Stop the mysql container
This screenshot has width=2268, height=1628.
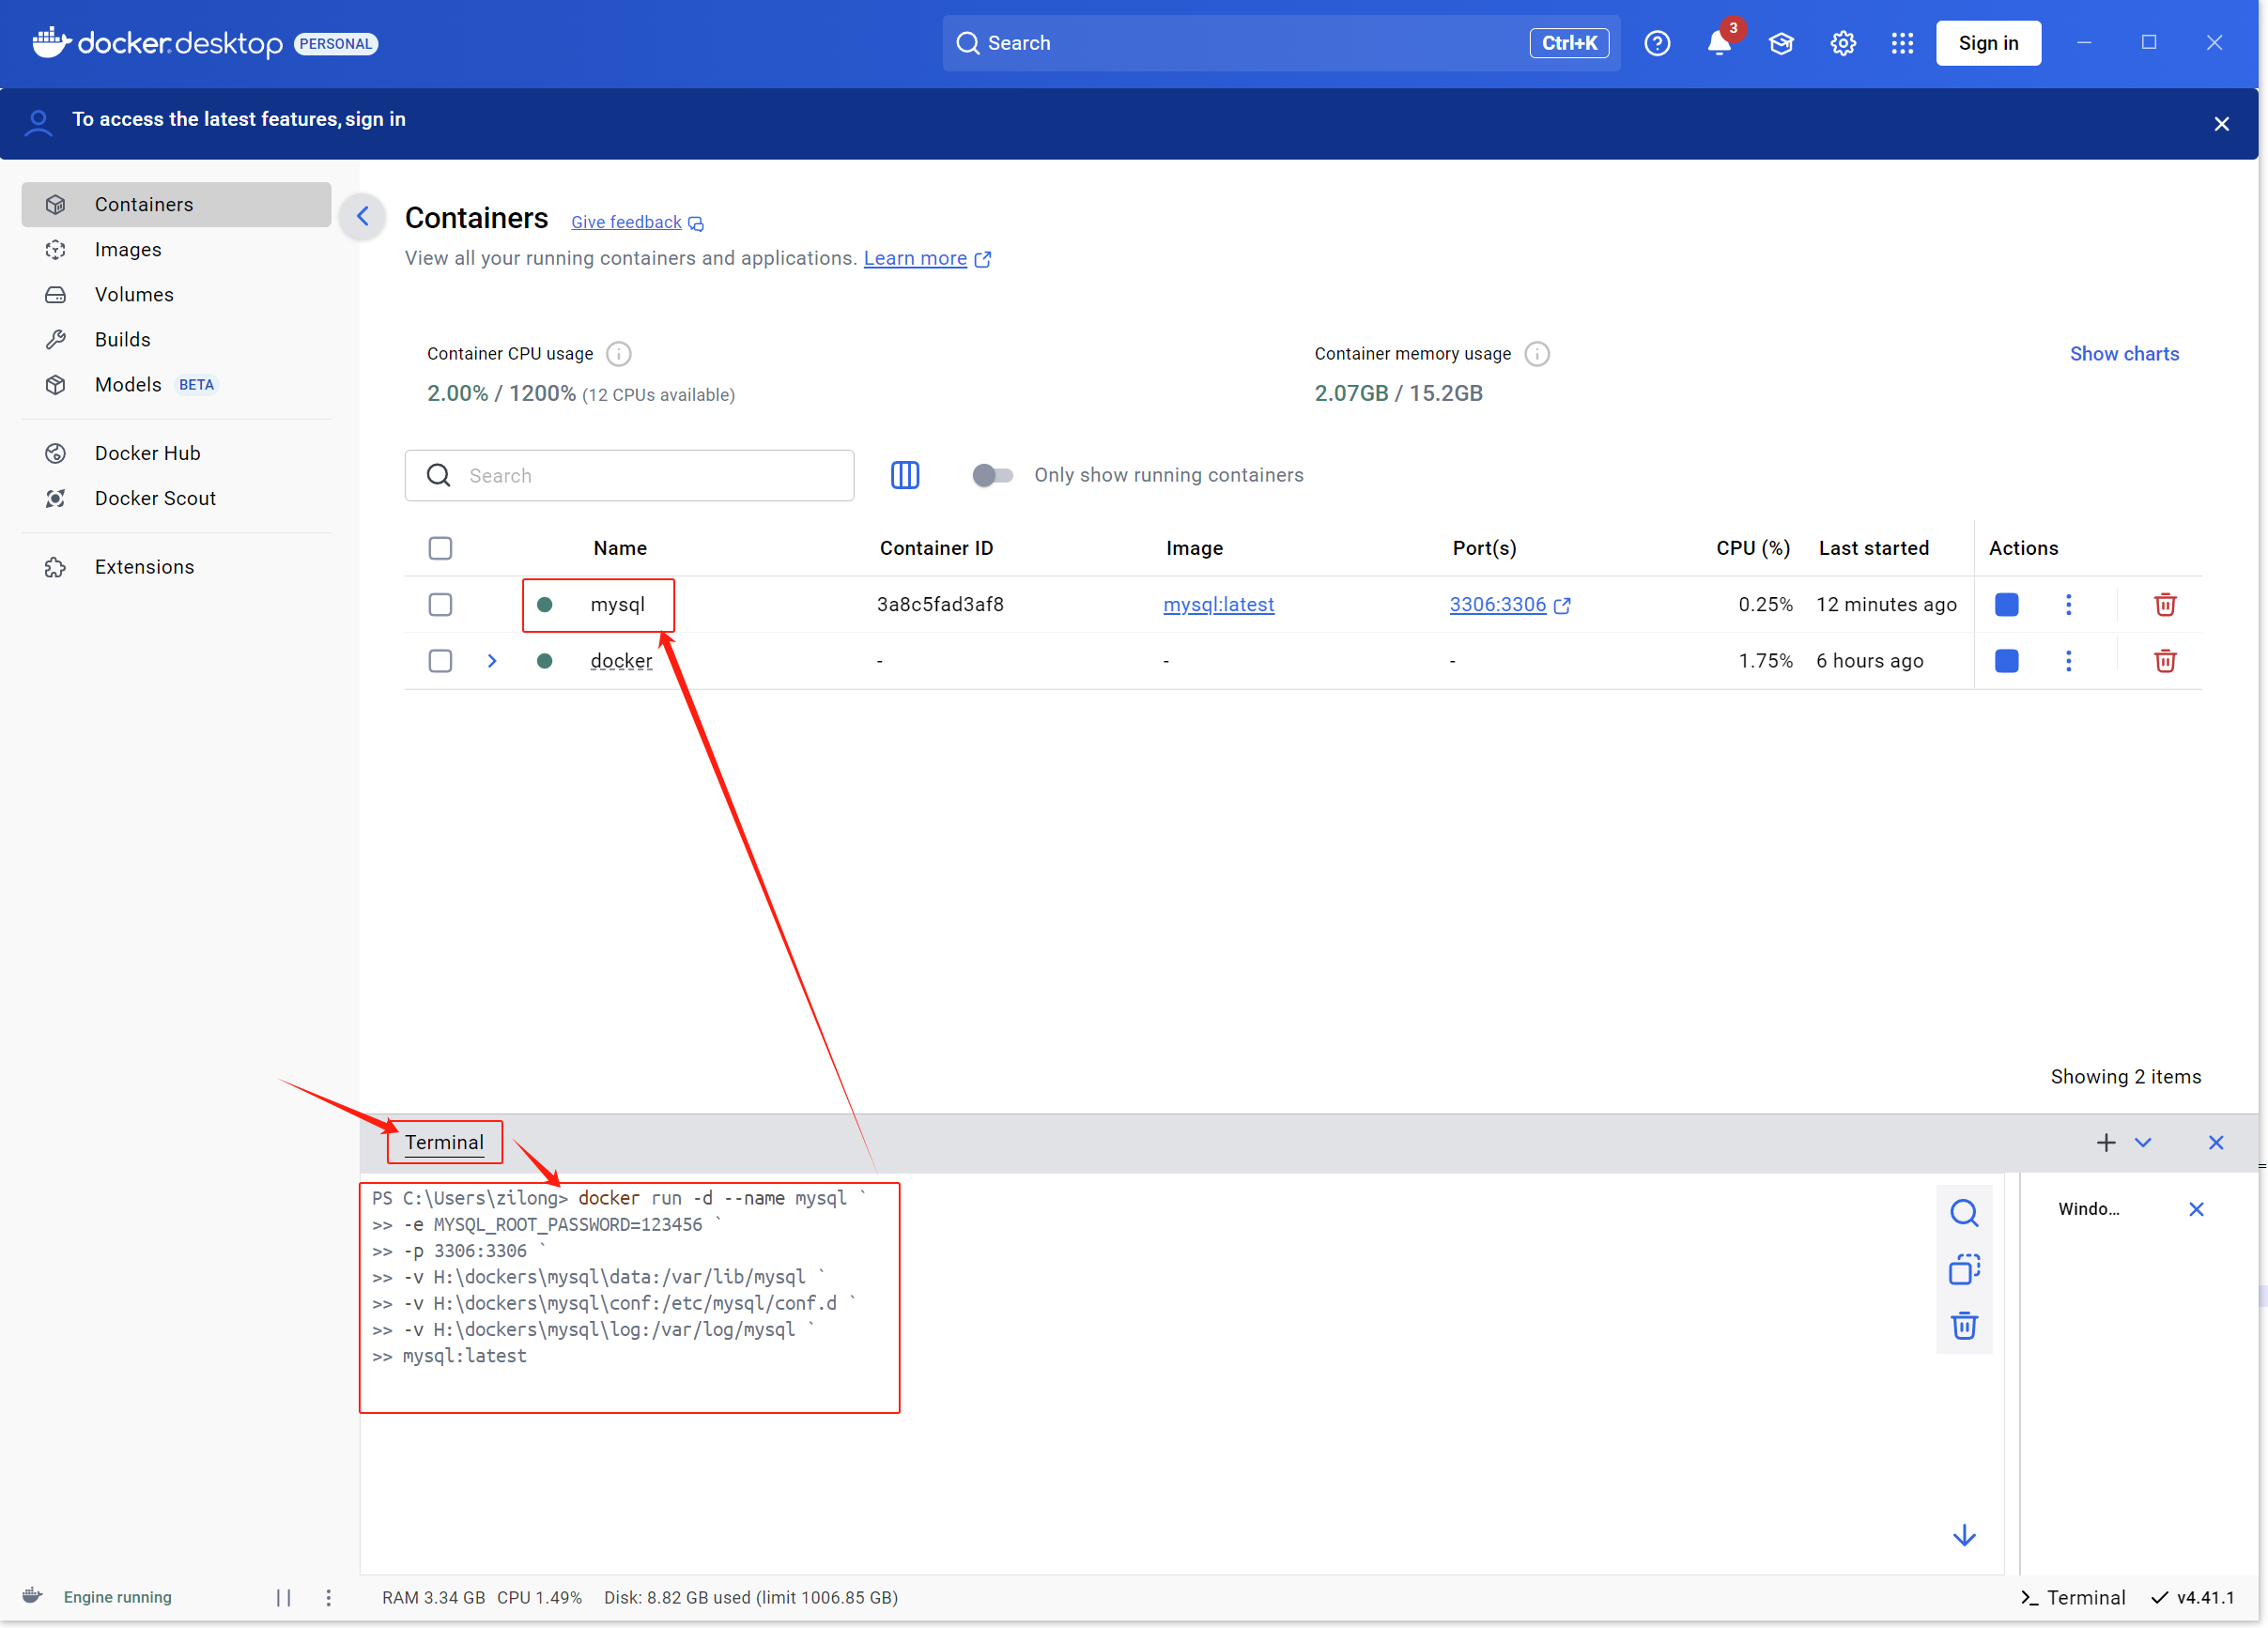click(2006, 604)
